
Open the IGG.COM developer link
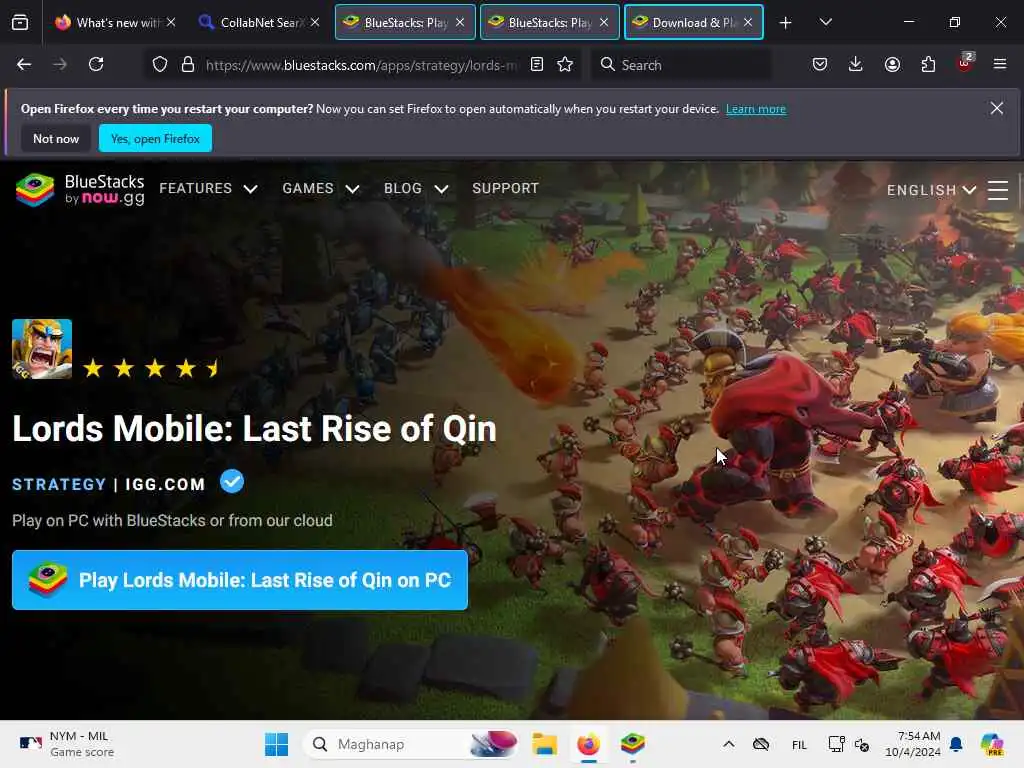[x=165, y=484]
